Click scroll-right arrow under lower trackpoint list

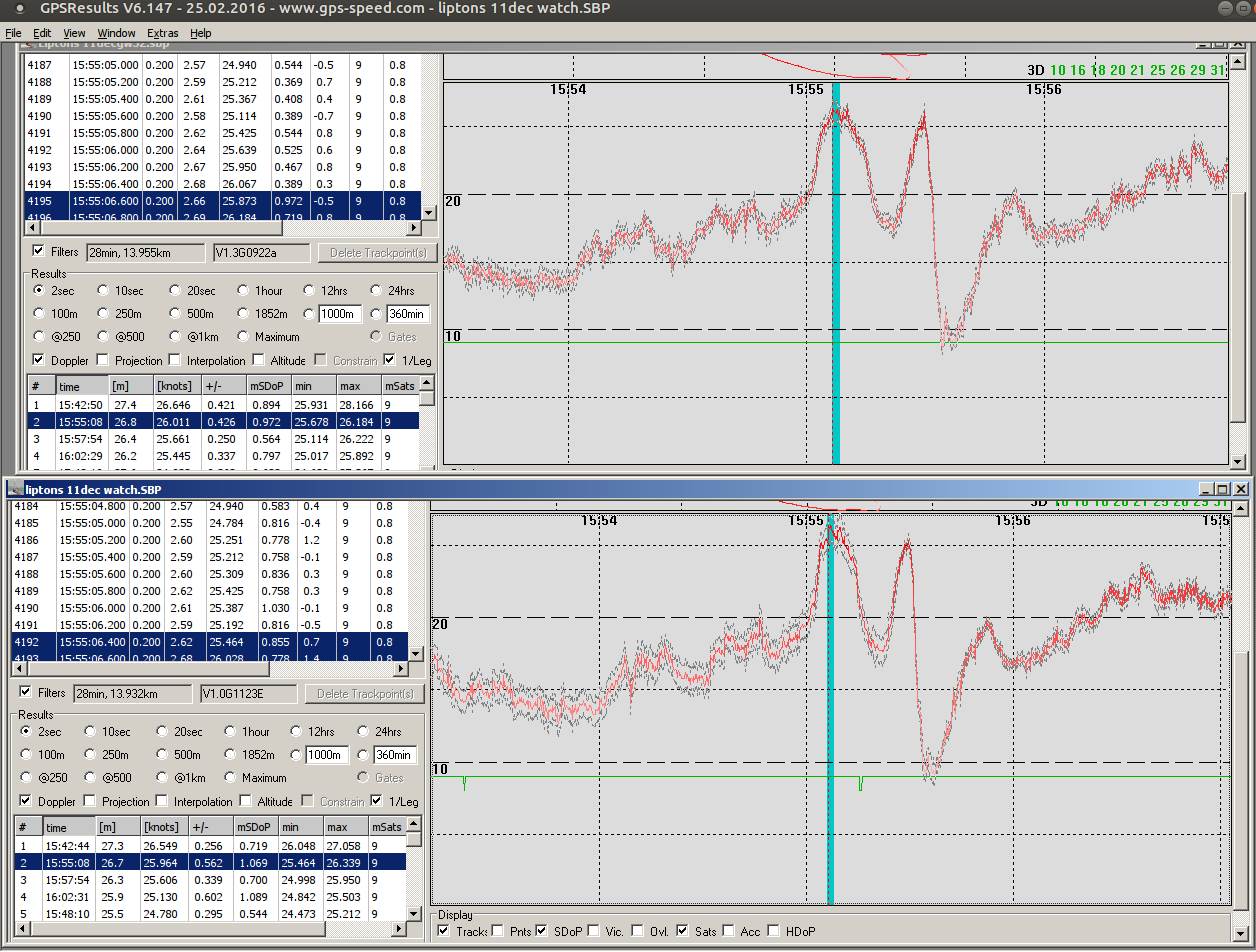[400, 670]
